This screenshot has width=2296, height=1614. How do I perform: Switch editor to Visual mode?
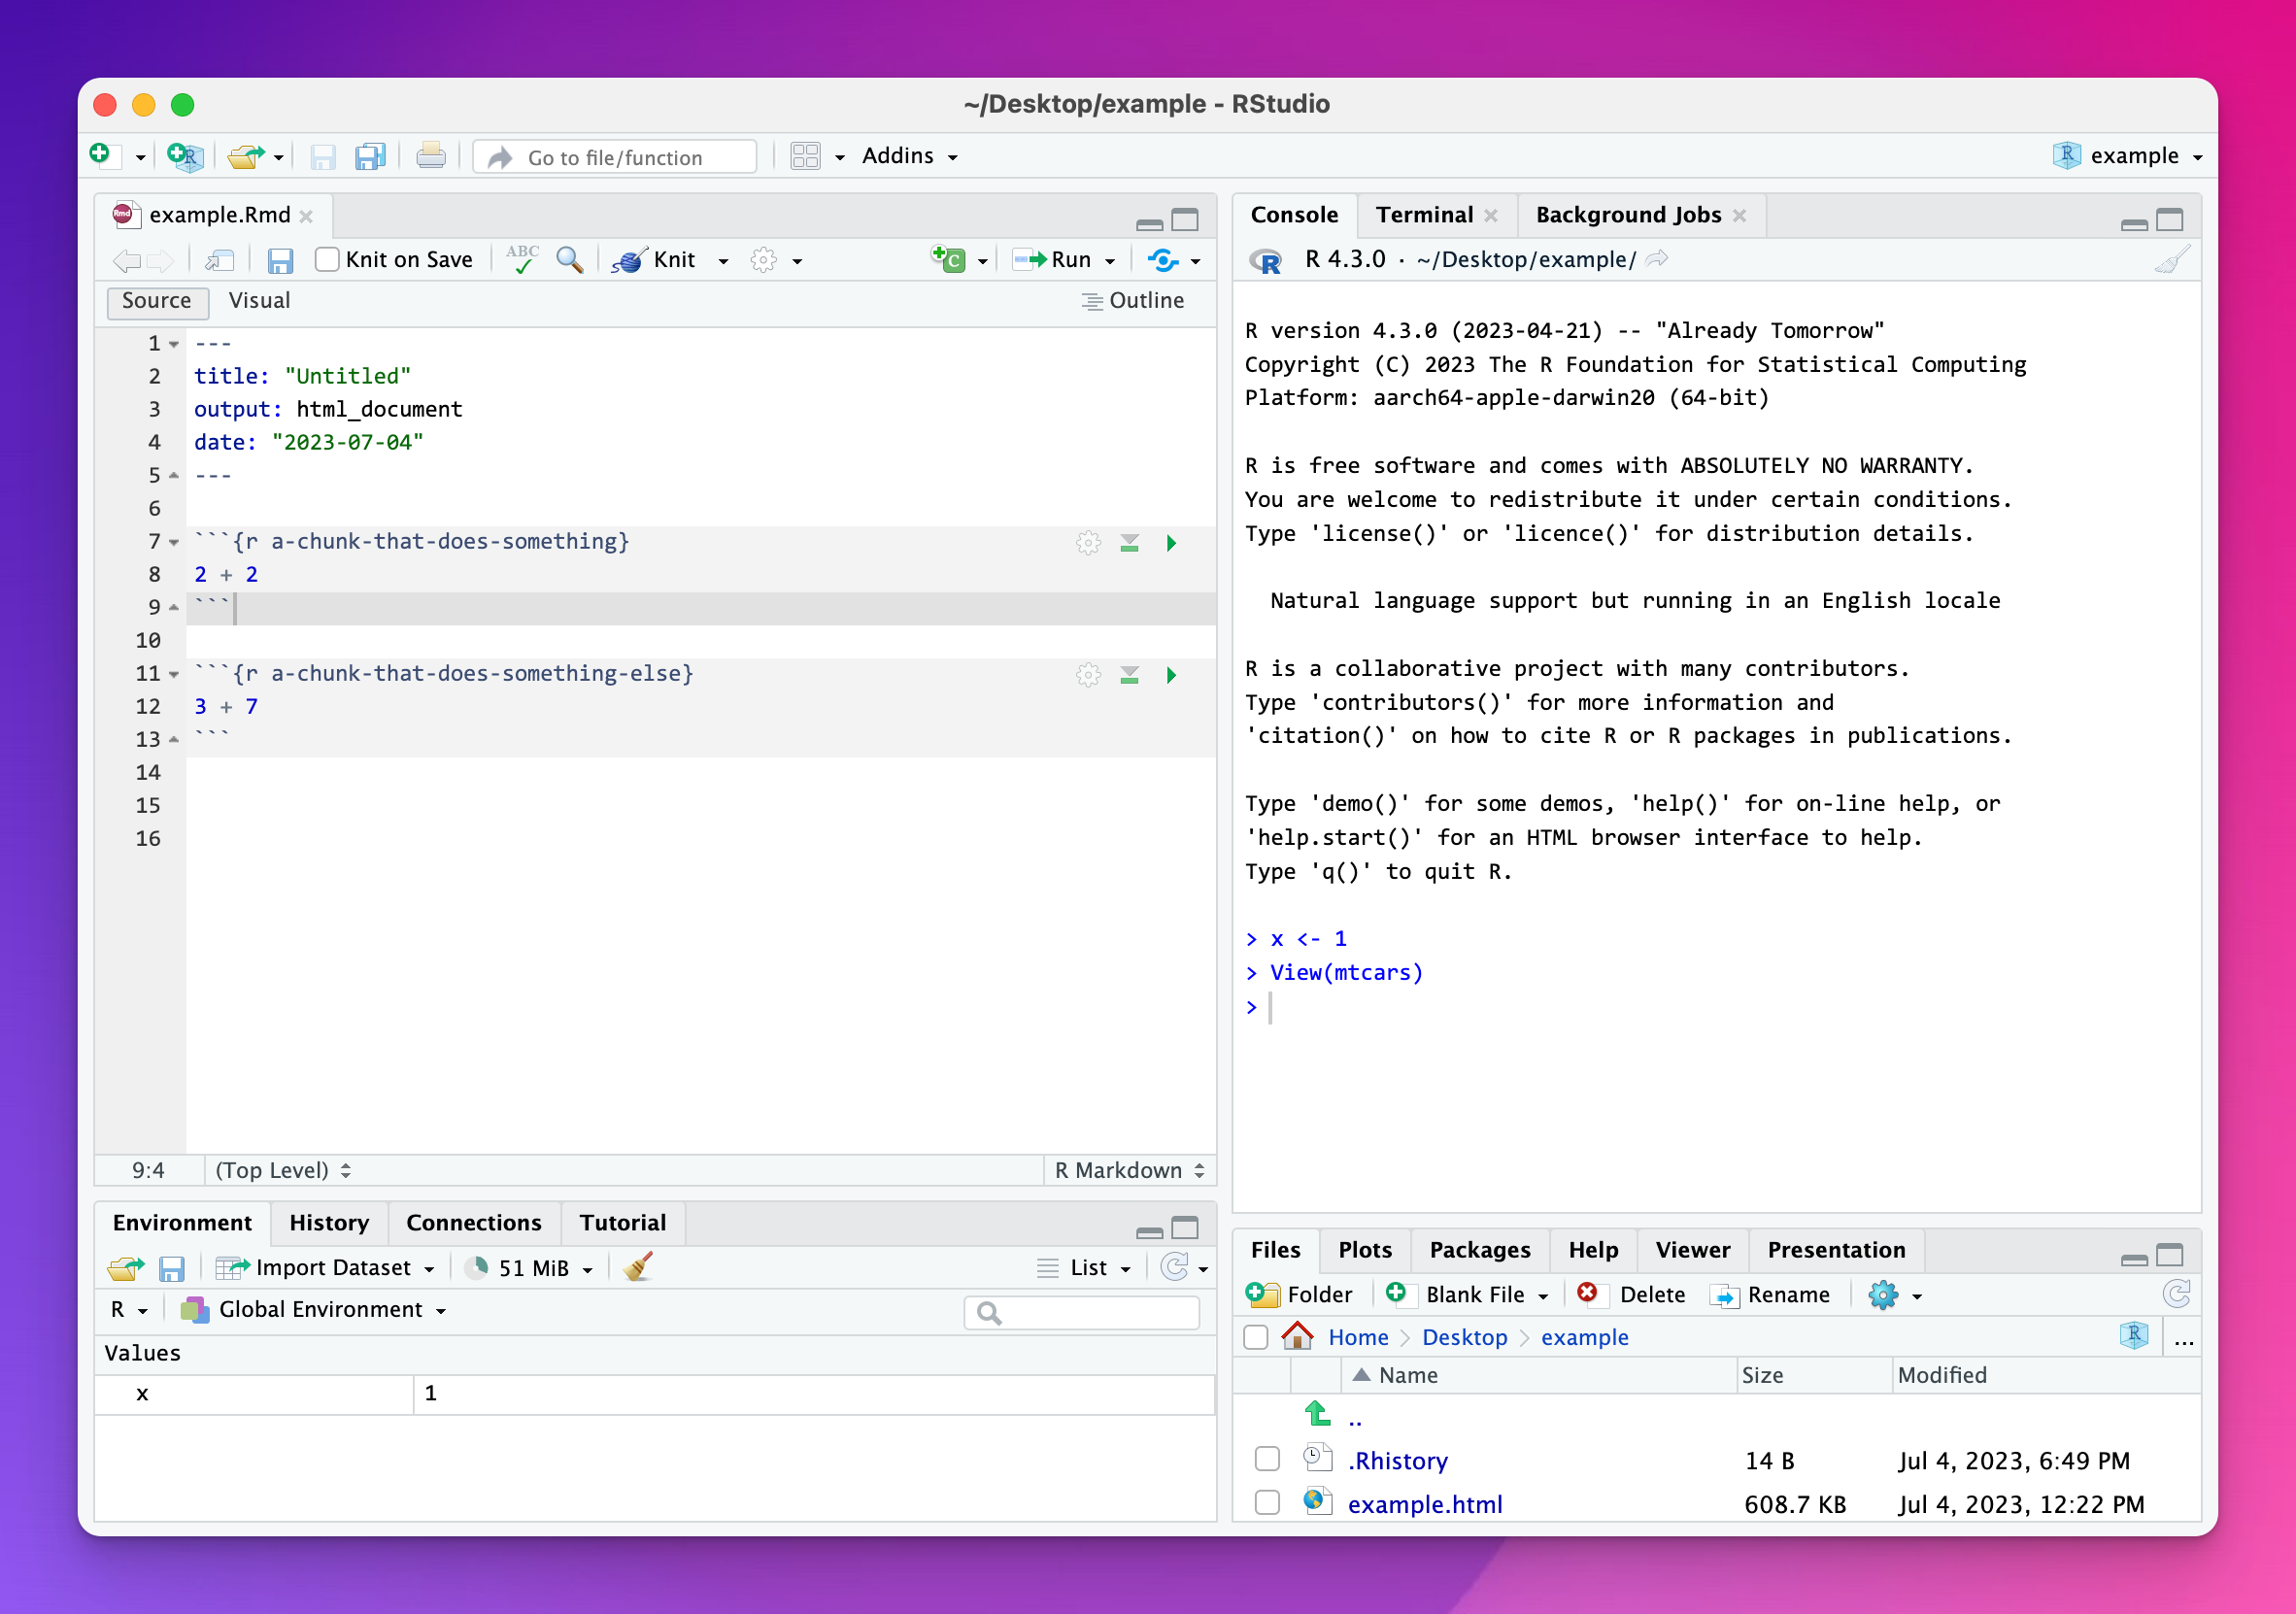coord(260,301)
